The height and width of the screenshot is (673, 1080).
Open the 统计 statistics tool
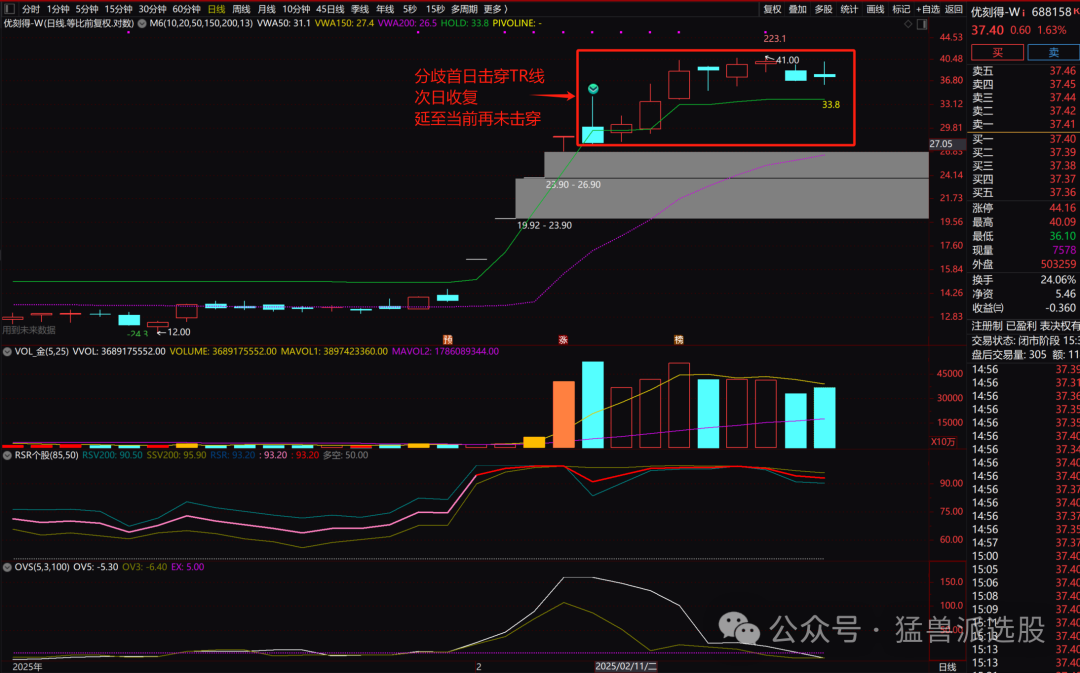point(849,9)
